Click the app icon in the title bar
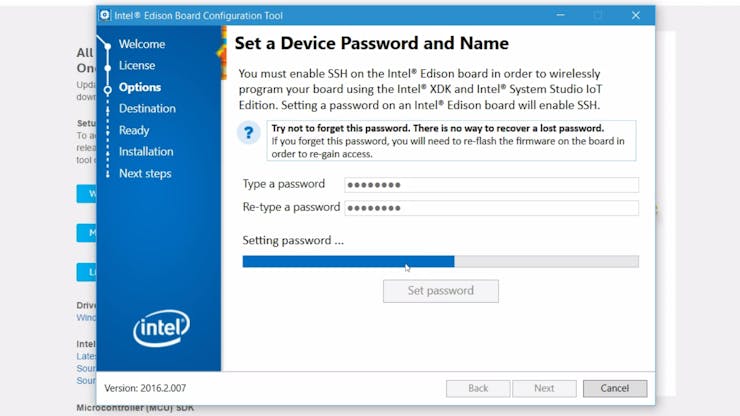The image size is (740, 416). click(105, 15)
